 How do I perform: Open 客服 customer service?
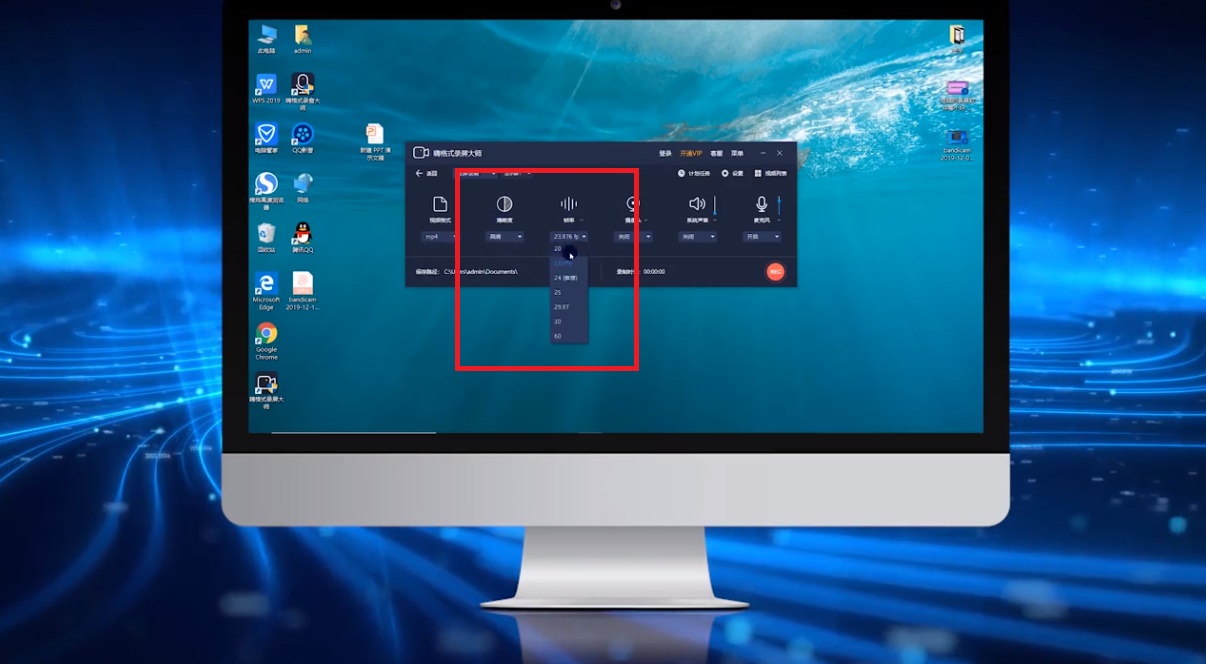pos(716,154)
